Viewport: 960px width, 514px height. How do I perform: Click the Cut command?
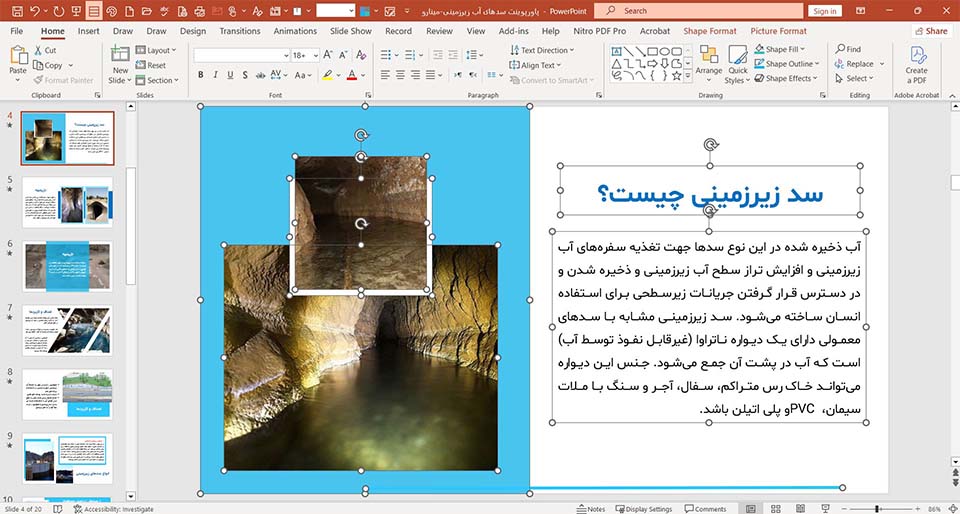(45, 50)
